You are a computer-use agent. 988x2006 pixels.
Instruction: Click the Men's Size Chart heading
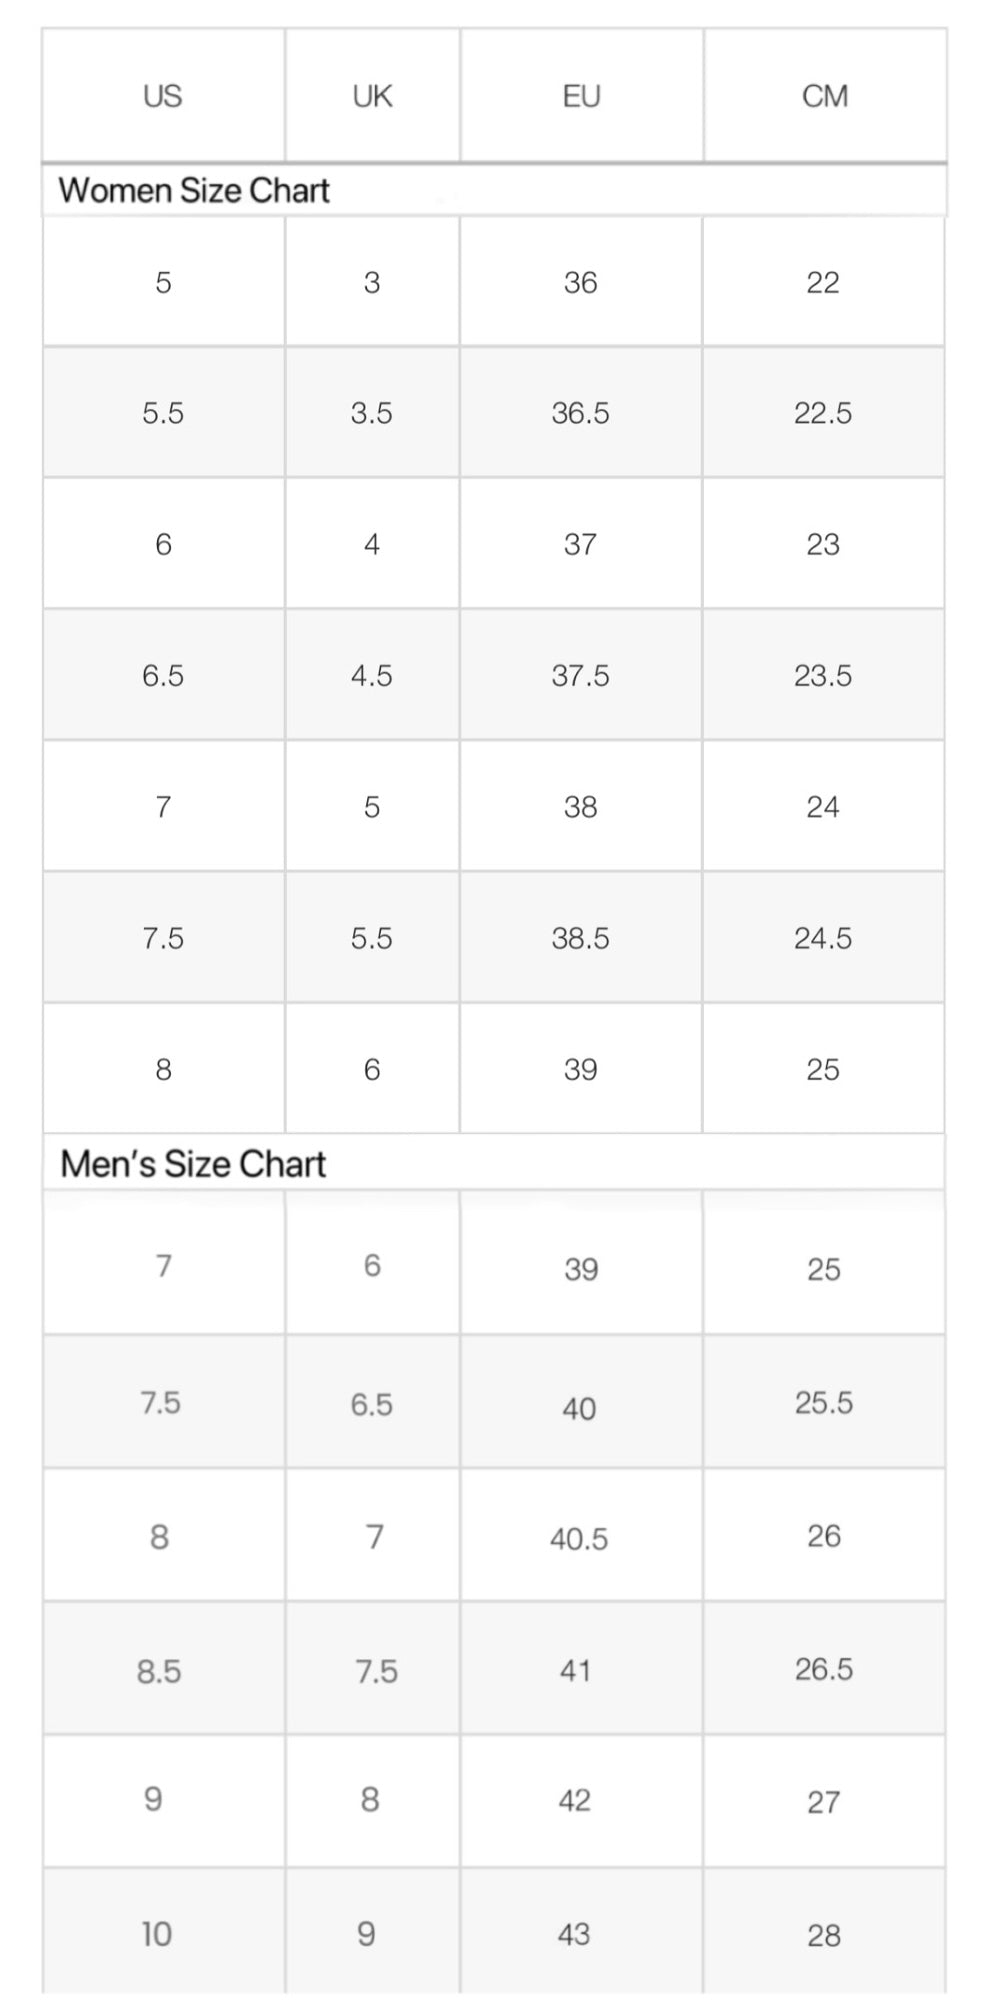(x=193, y=1164)
